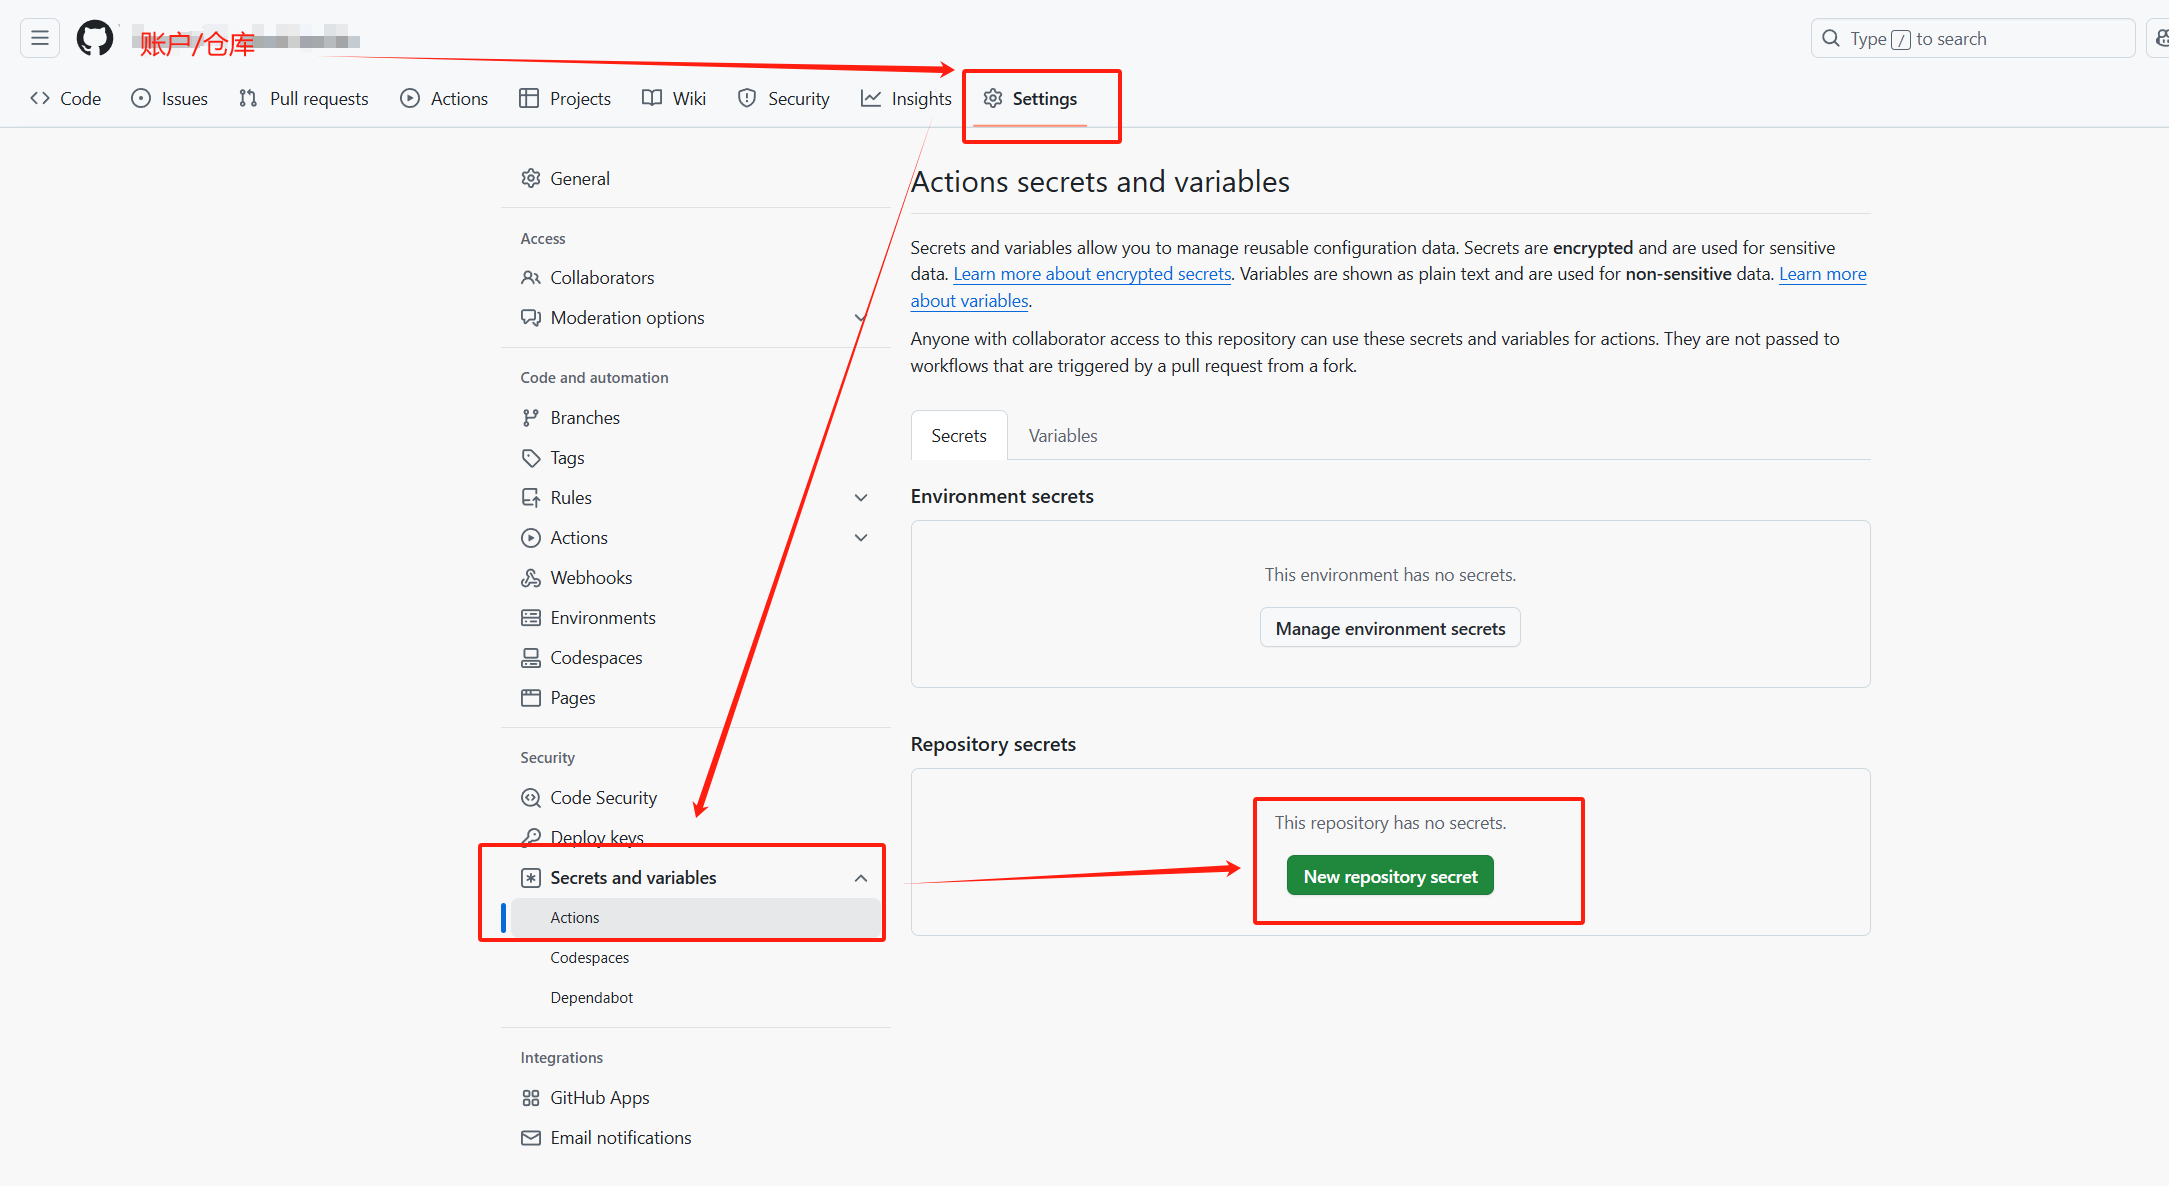Viewport: 2169px width, 1186px height.
Task: Expand the Rules section chevron
Action: point(860,498)
